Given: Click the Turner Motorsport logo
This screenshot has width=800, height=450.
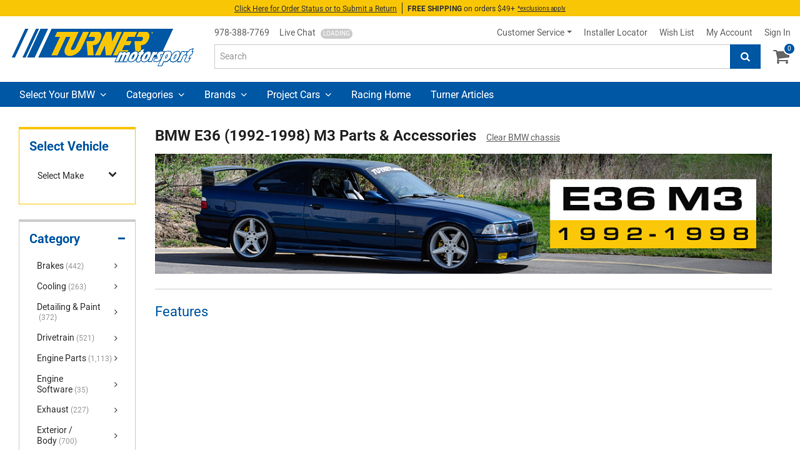Looking at the screenshot, I should tap(103, 47).
